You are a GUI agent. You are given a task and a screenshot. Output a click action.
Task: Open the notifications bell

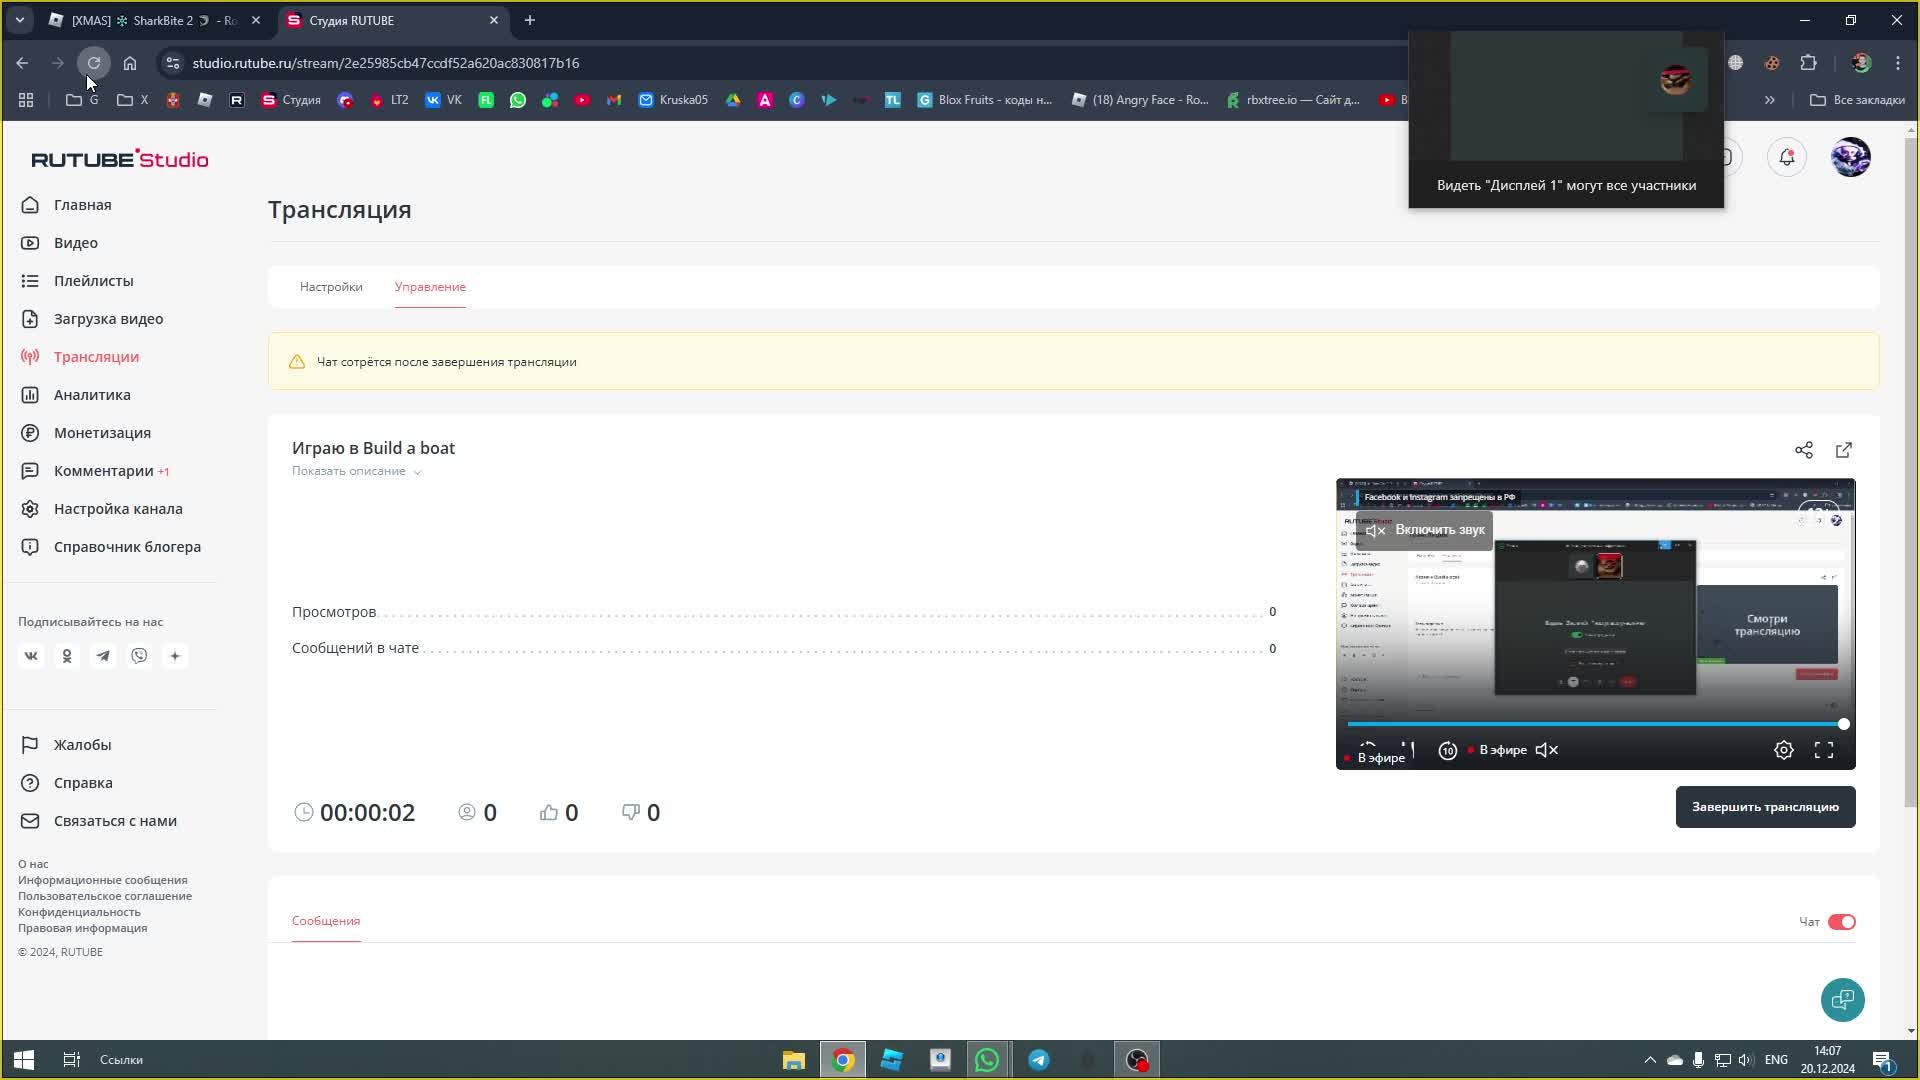pyautogui.click(x=1786, y=157)
